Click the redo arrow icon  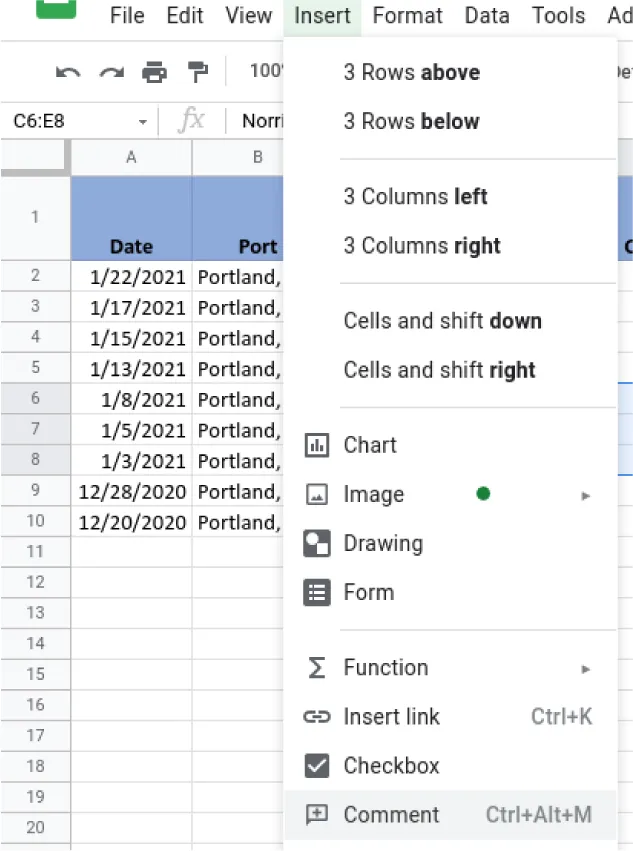click(x=111, y=72)
